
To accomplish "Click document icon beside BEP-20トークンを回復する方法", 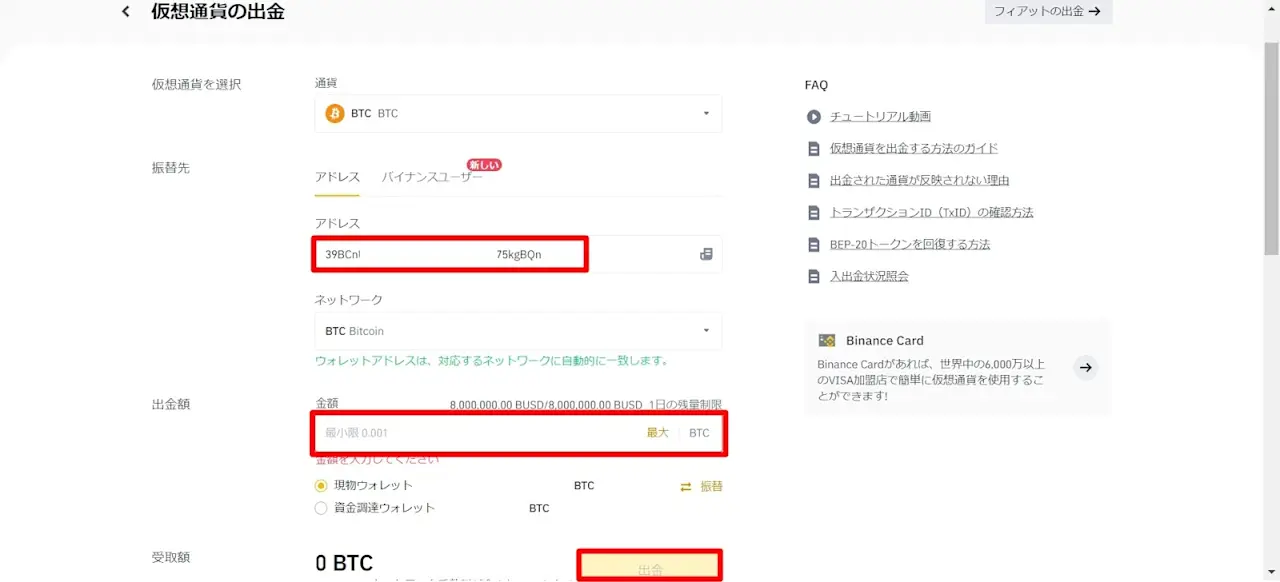I will 813,245.
